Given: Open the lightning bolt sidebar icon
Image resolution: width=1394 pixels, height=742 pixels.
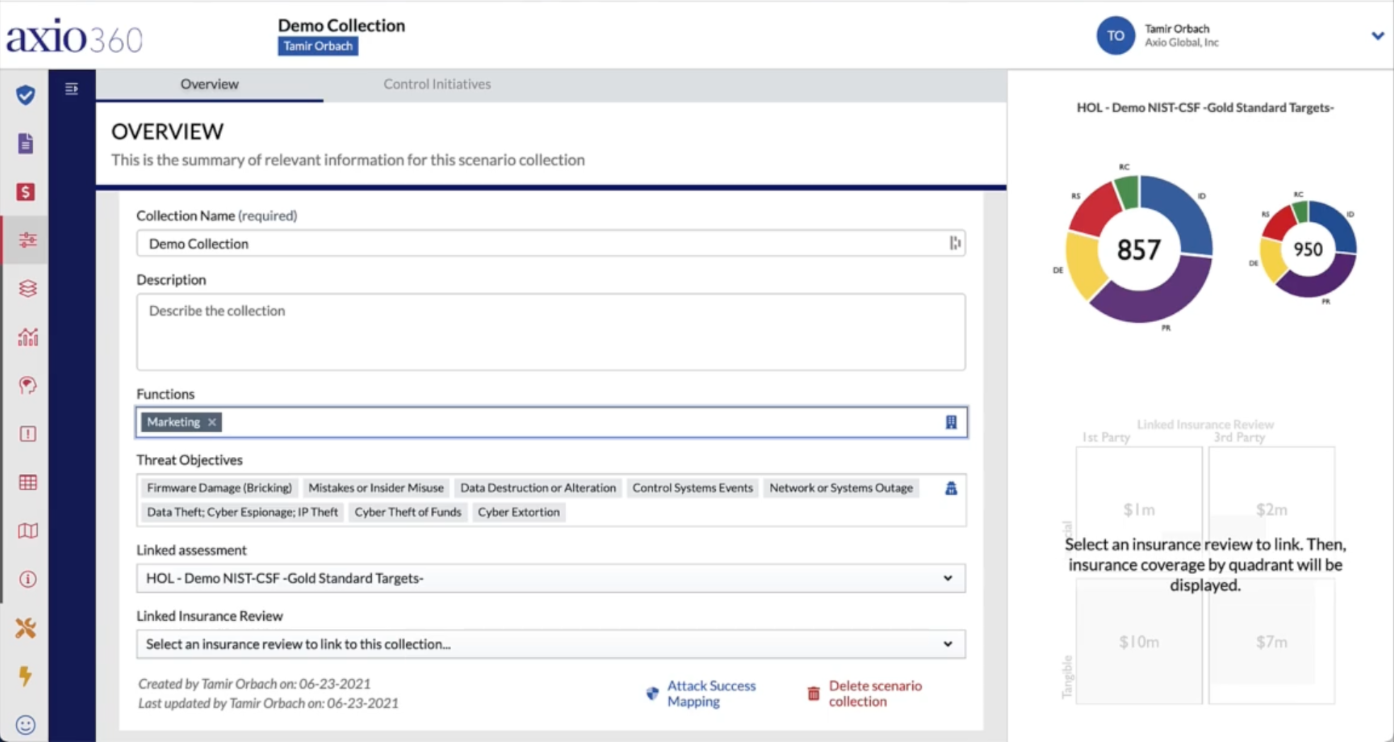Looking at the screenshot, I should 26,676.
